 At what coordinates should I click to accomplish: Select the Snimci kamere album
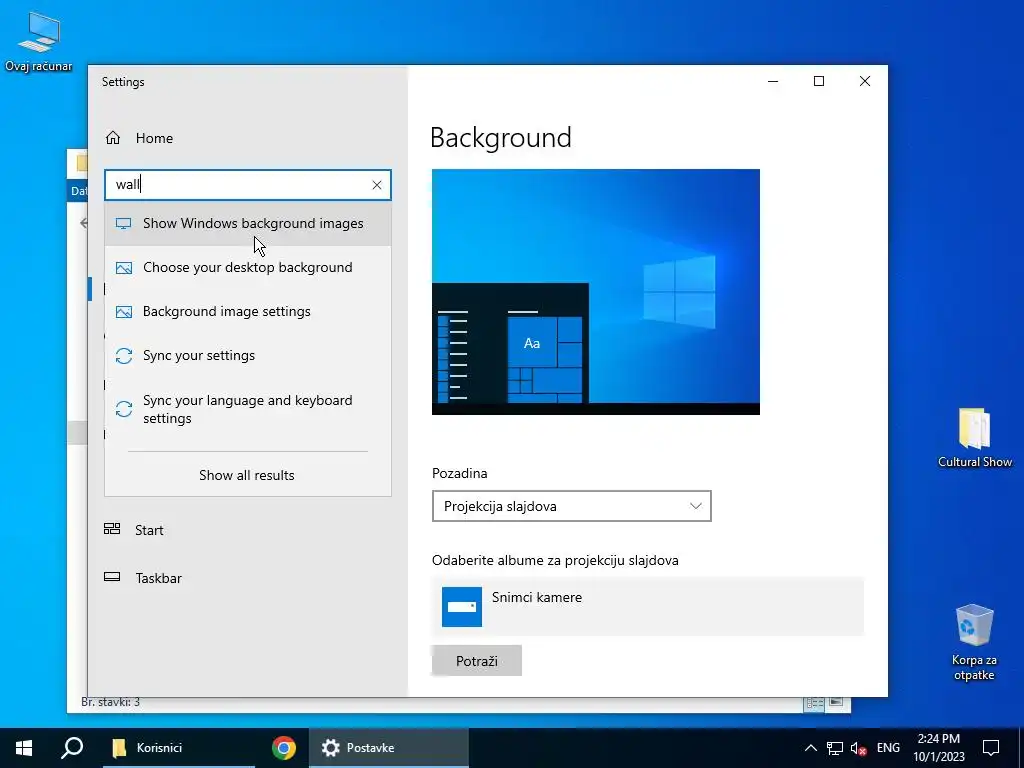point(647,607)
